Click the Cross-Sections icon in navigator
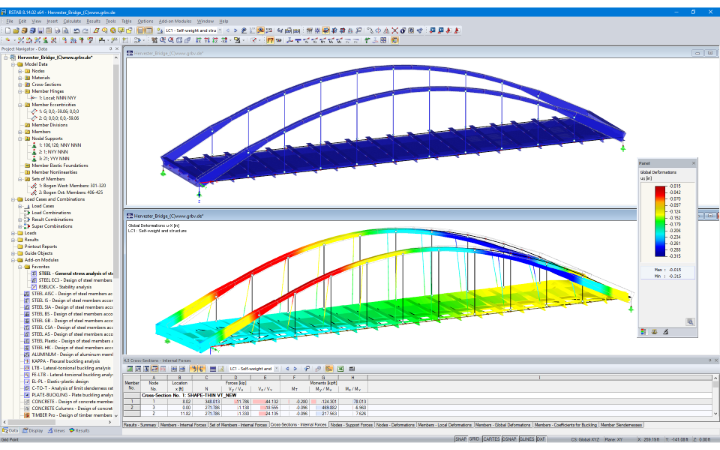The height and width of the screenshot is (450, 720). (28, 84)
